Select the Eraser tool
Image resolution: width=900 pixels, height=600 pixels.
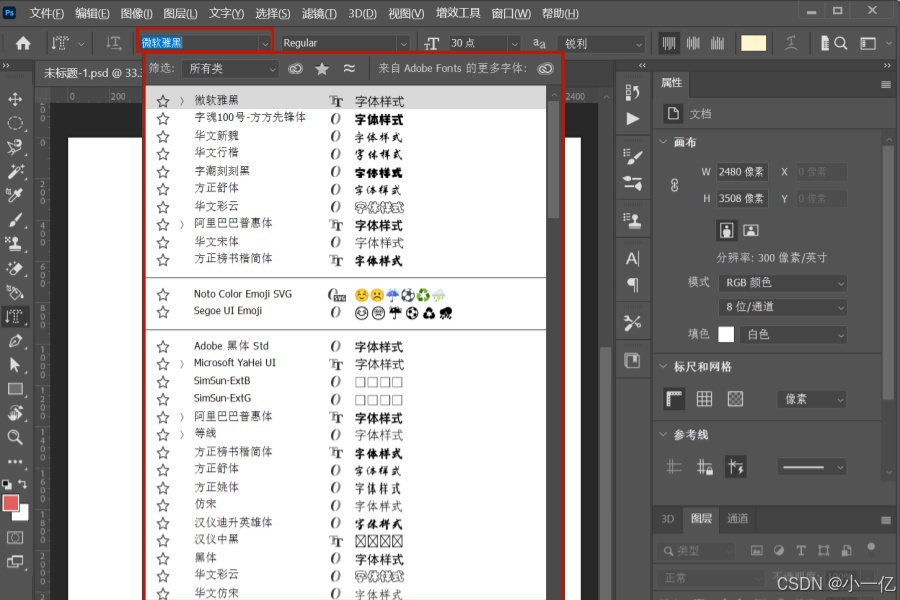pyautogui.click(x=15, y=268)
